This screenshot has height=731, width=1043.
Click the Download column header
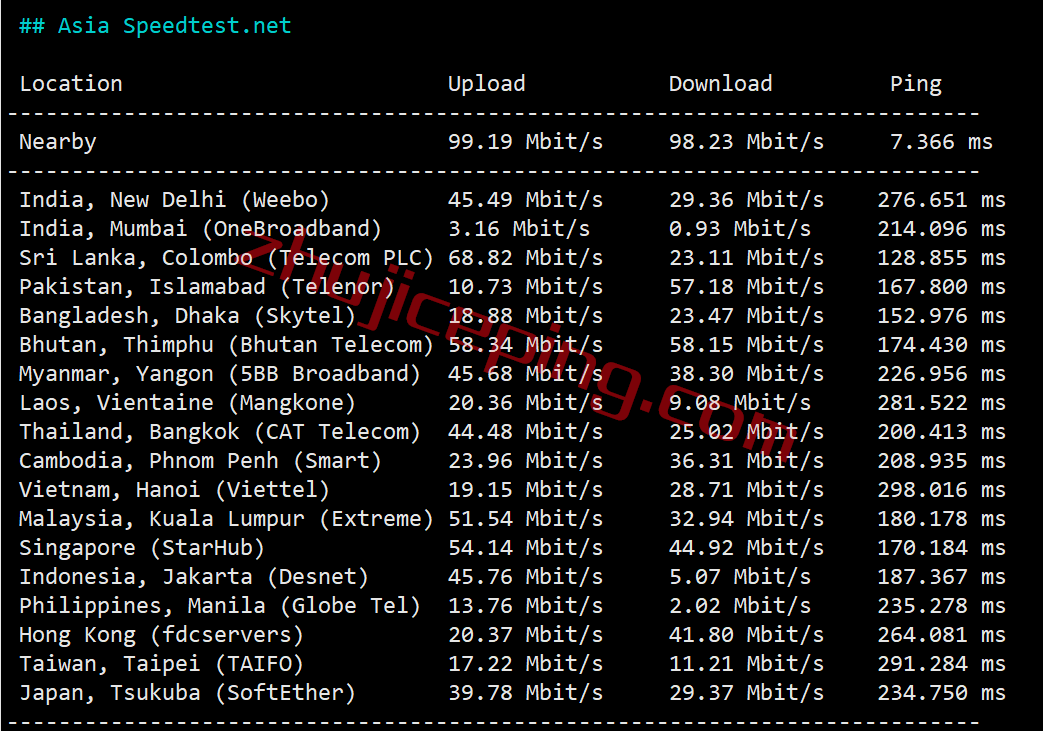point(720,83)
